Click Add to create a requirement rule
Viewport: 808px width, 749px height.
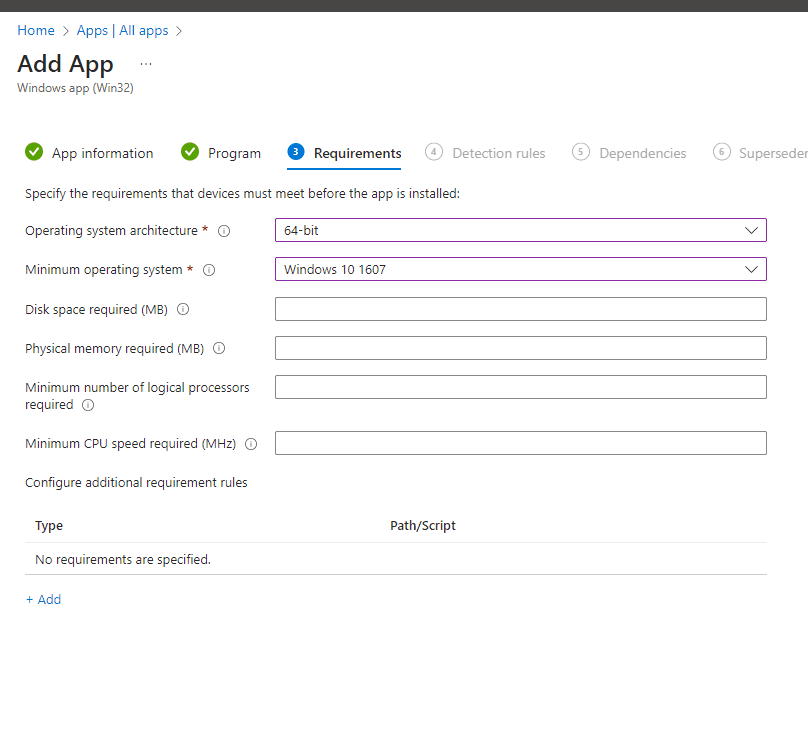43,599
